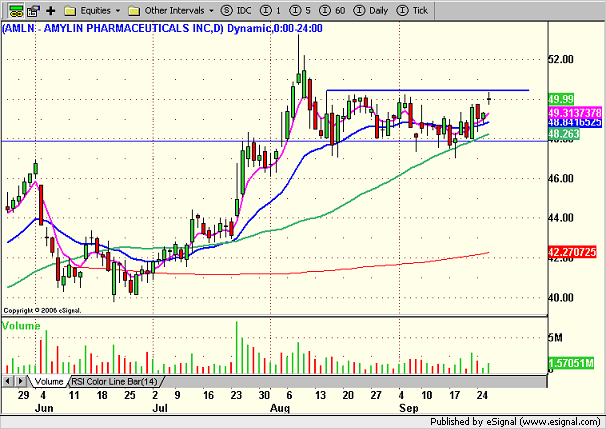Select the Tick interval button
The height and width of the screenshot is (429, 606).
point(413,10)
